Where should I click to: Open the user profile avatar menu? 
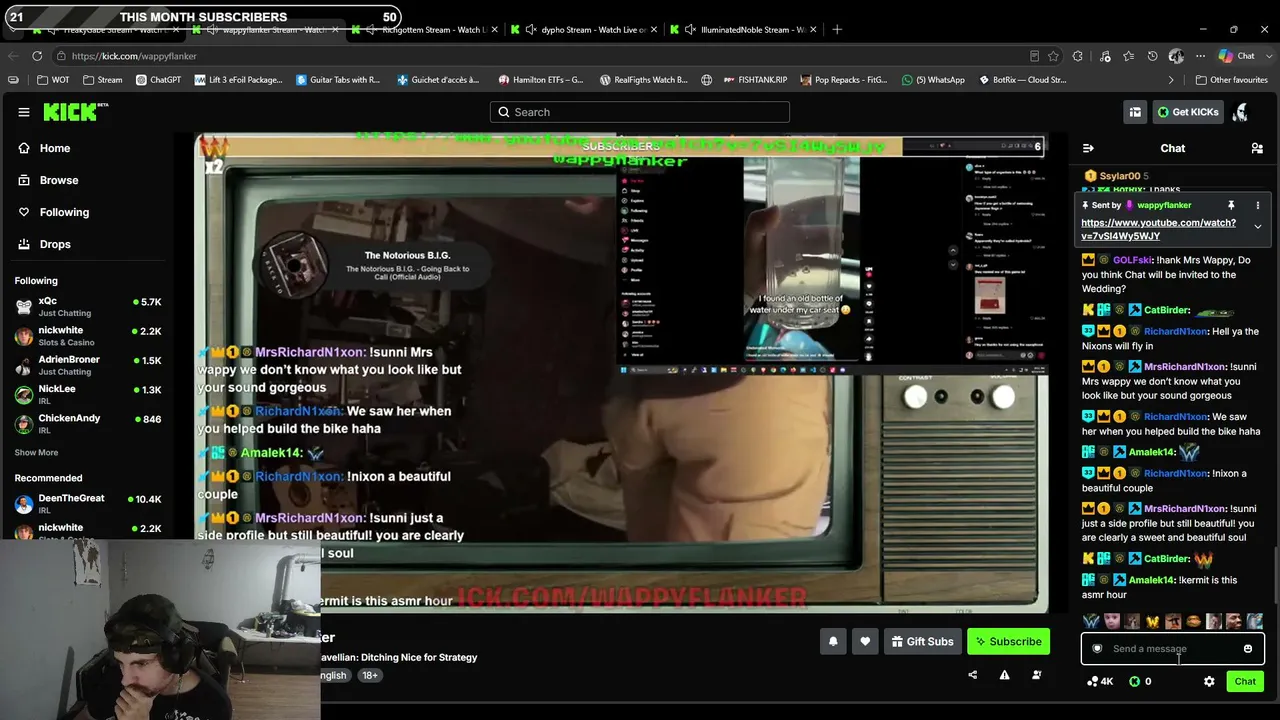point(1241,112)
